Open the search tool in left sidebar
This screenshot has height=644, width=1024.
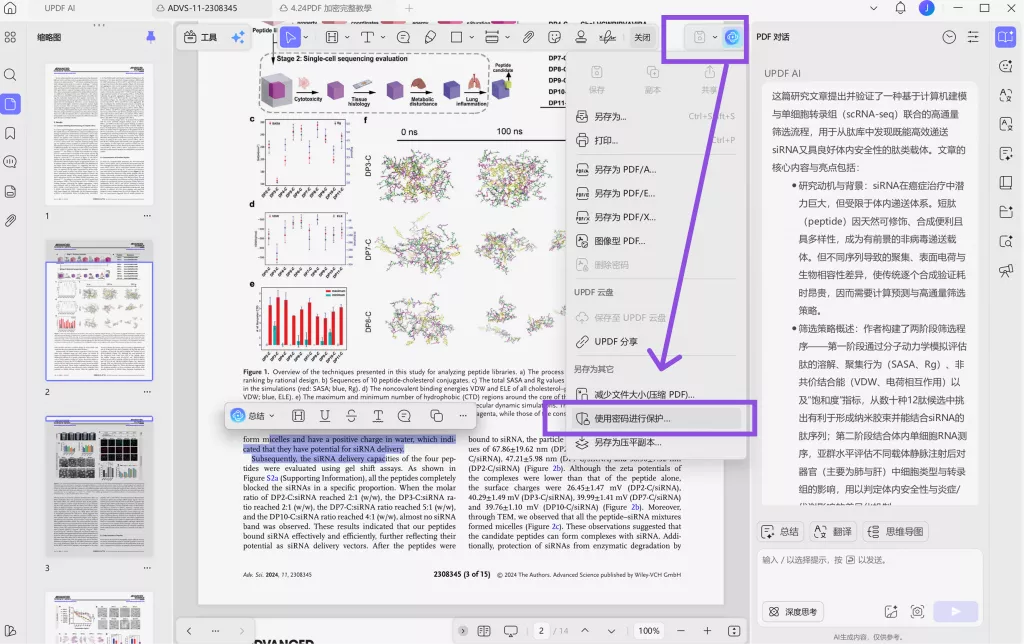point(10,74)
